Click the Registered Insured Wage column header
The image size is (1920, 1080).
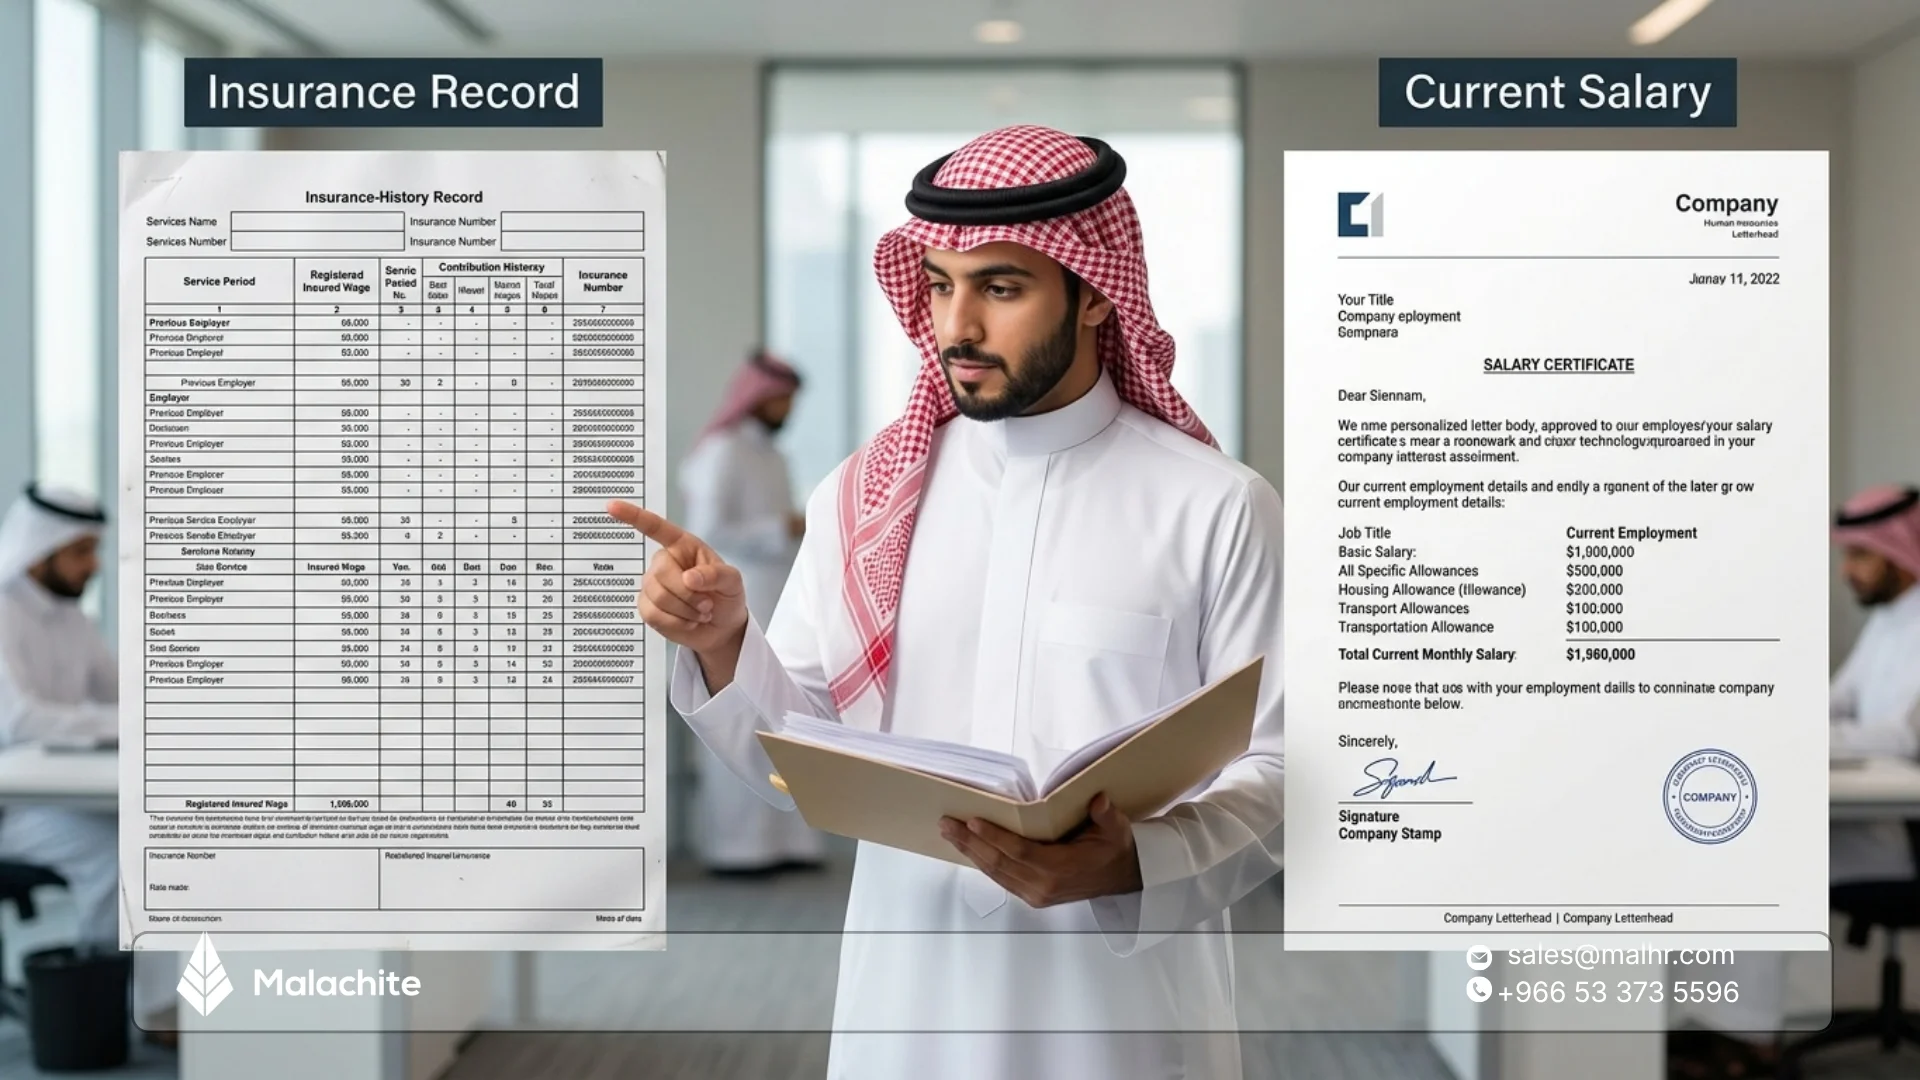[x=337, y=281]
